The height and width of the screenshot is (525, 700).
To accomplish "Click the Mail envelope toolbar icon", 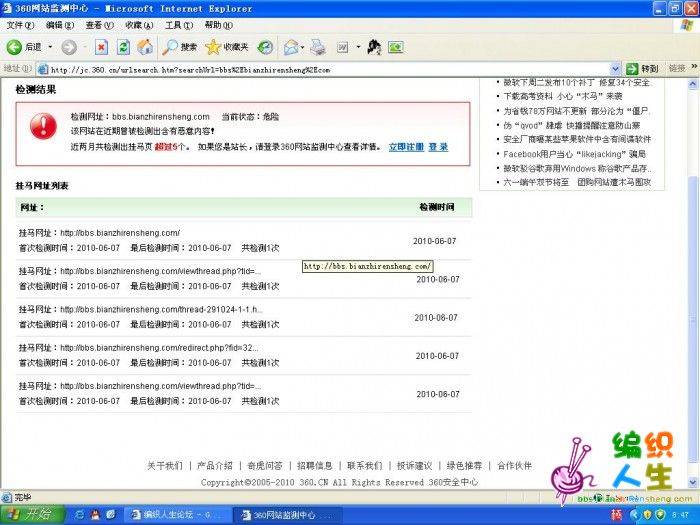I will click(x=291, y=47).
